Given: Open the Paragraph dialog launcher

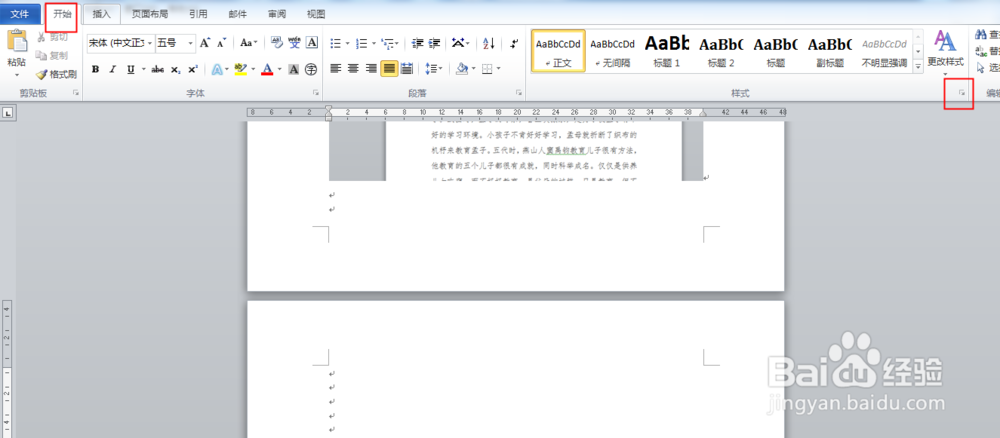Looking at the screenshot, I should 518,93.
